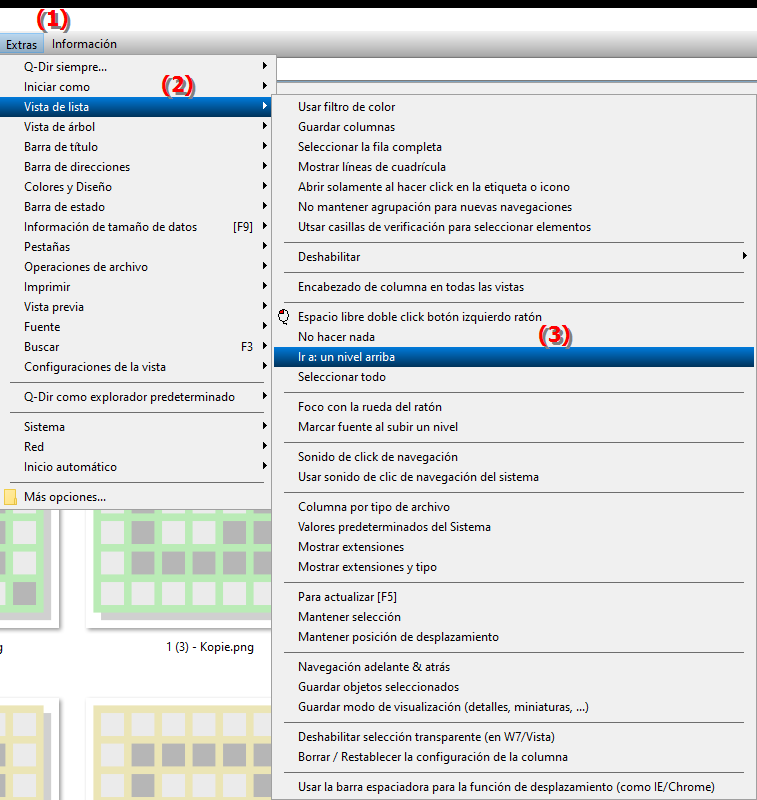Image resolution: width=757 pixels, height=800 pixels.
Task: Expand the Barra de título submenu
Action: (x=137, y=147)
